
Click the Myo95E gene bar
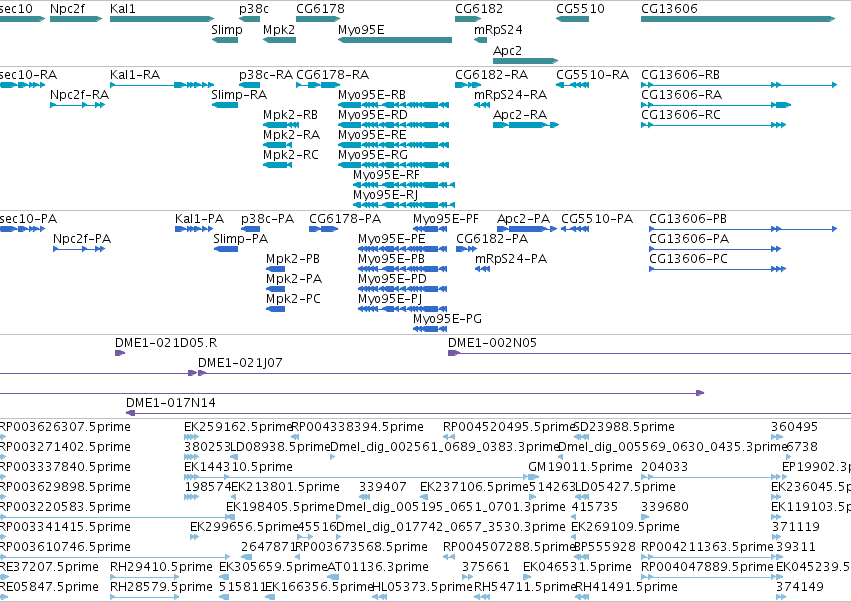pos(395,40)
